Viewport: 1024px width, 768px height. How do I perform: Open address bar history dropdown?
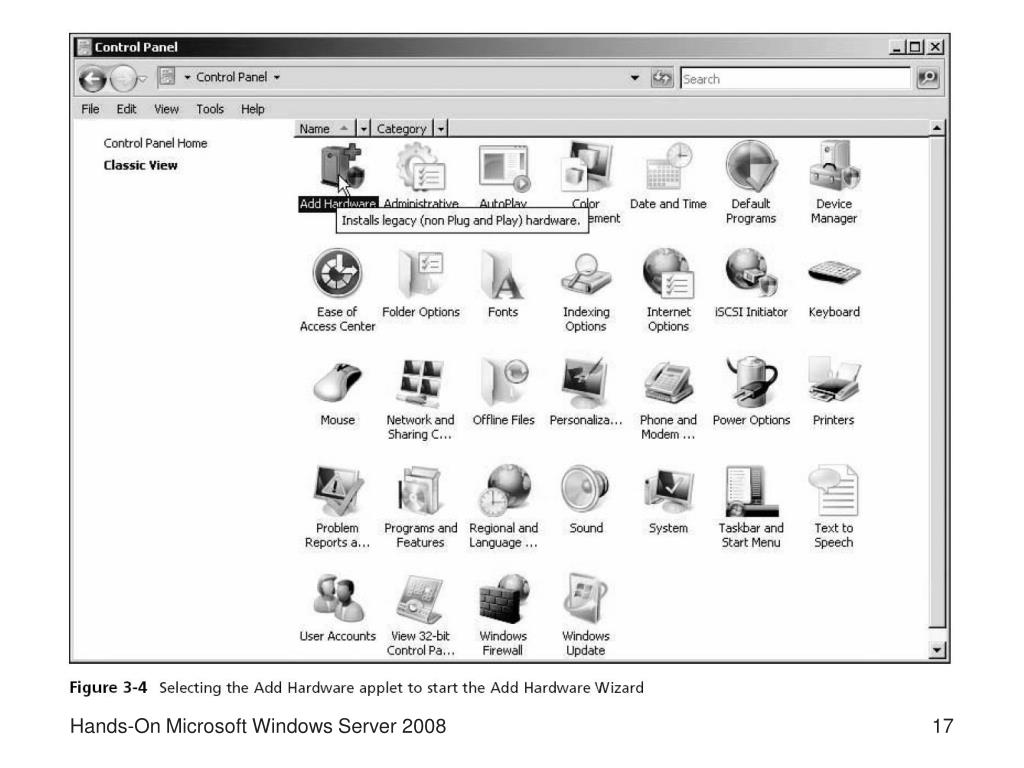[635, 78]
